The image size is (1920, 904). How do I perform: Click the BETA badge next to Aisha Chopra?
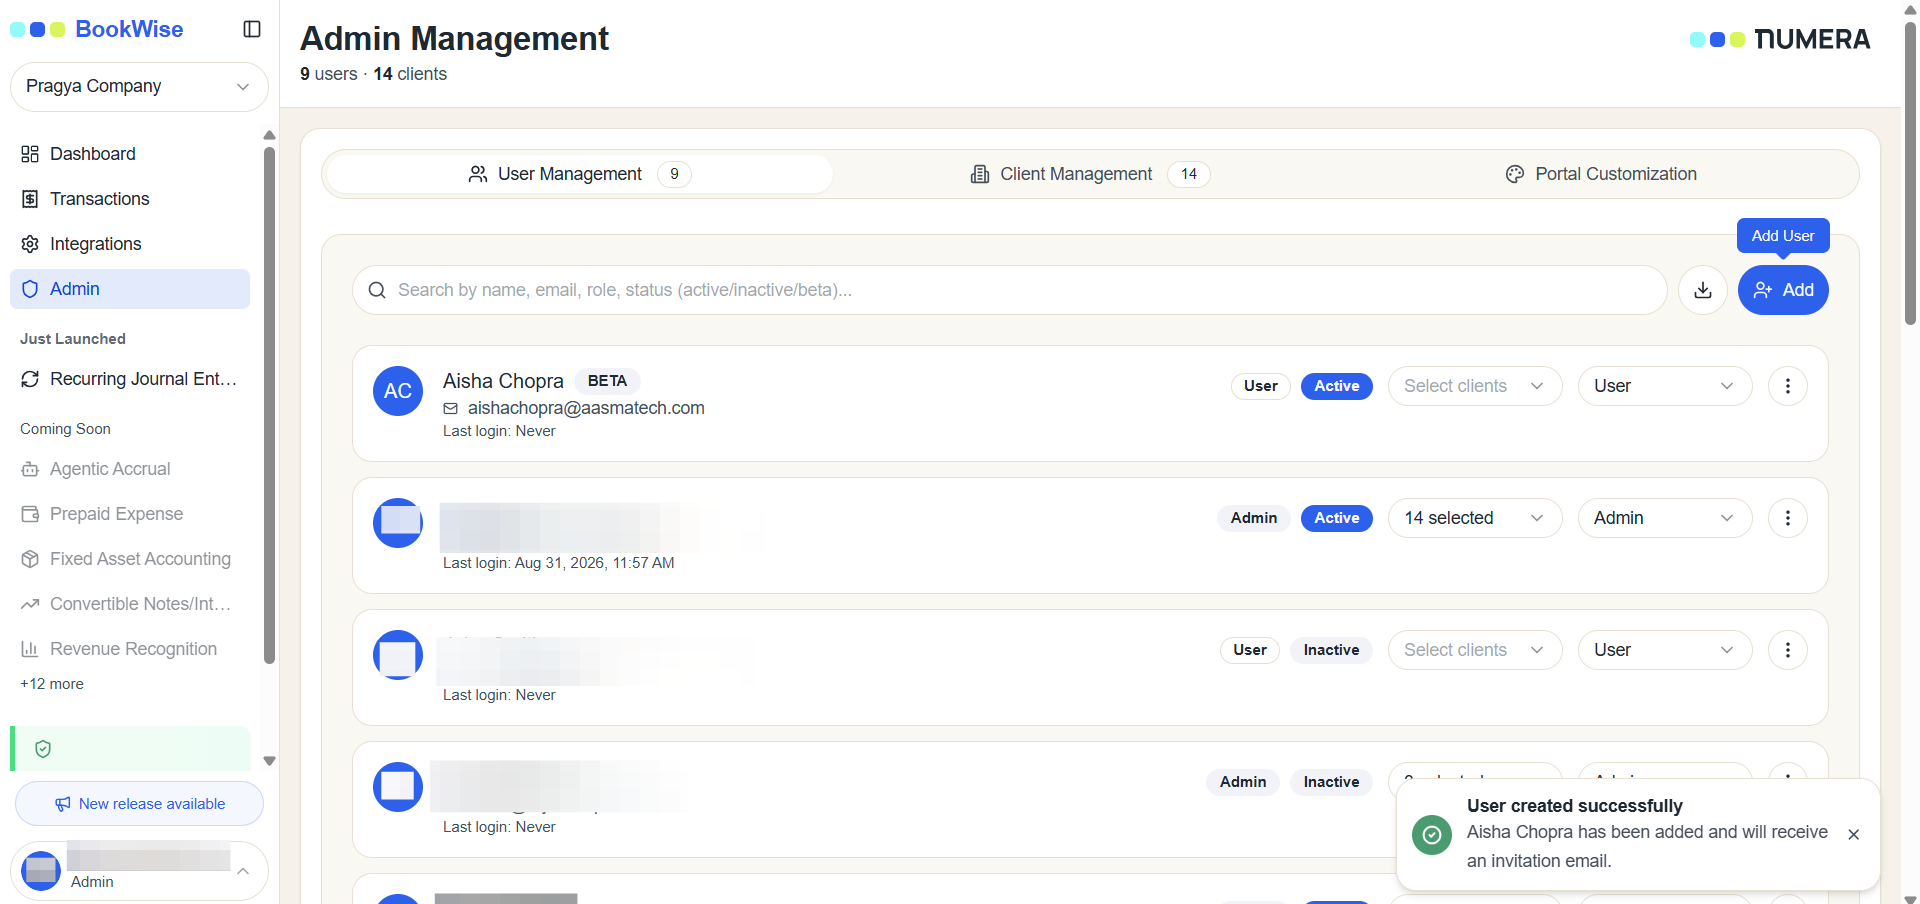click(607, 381)
